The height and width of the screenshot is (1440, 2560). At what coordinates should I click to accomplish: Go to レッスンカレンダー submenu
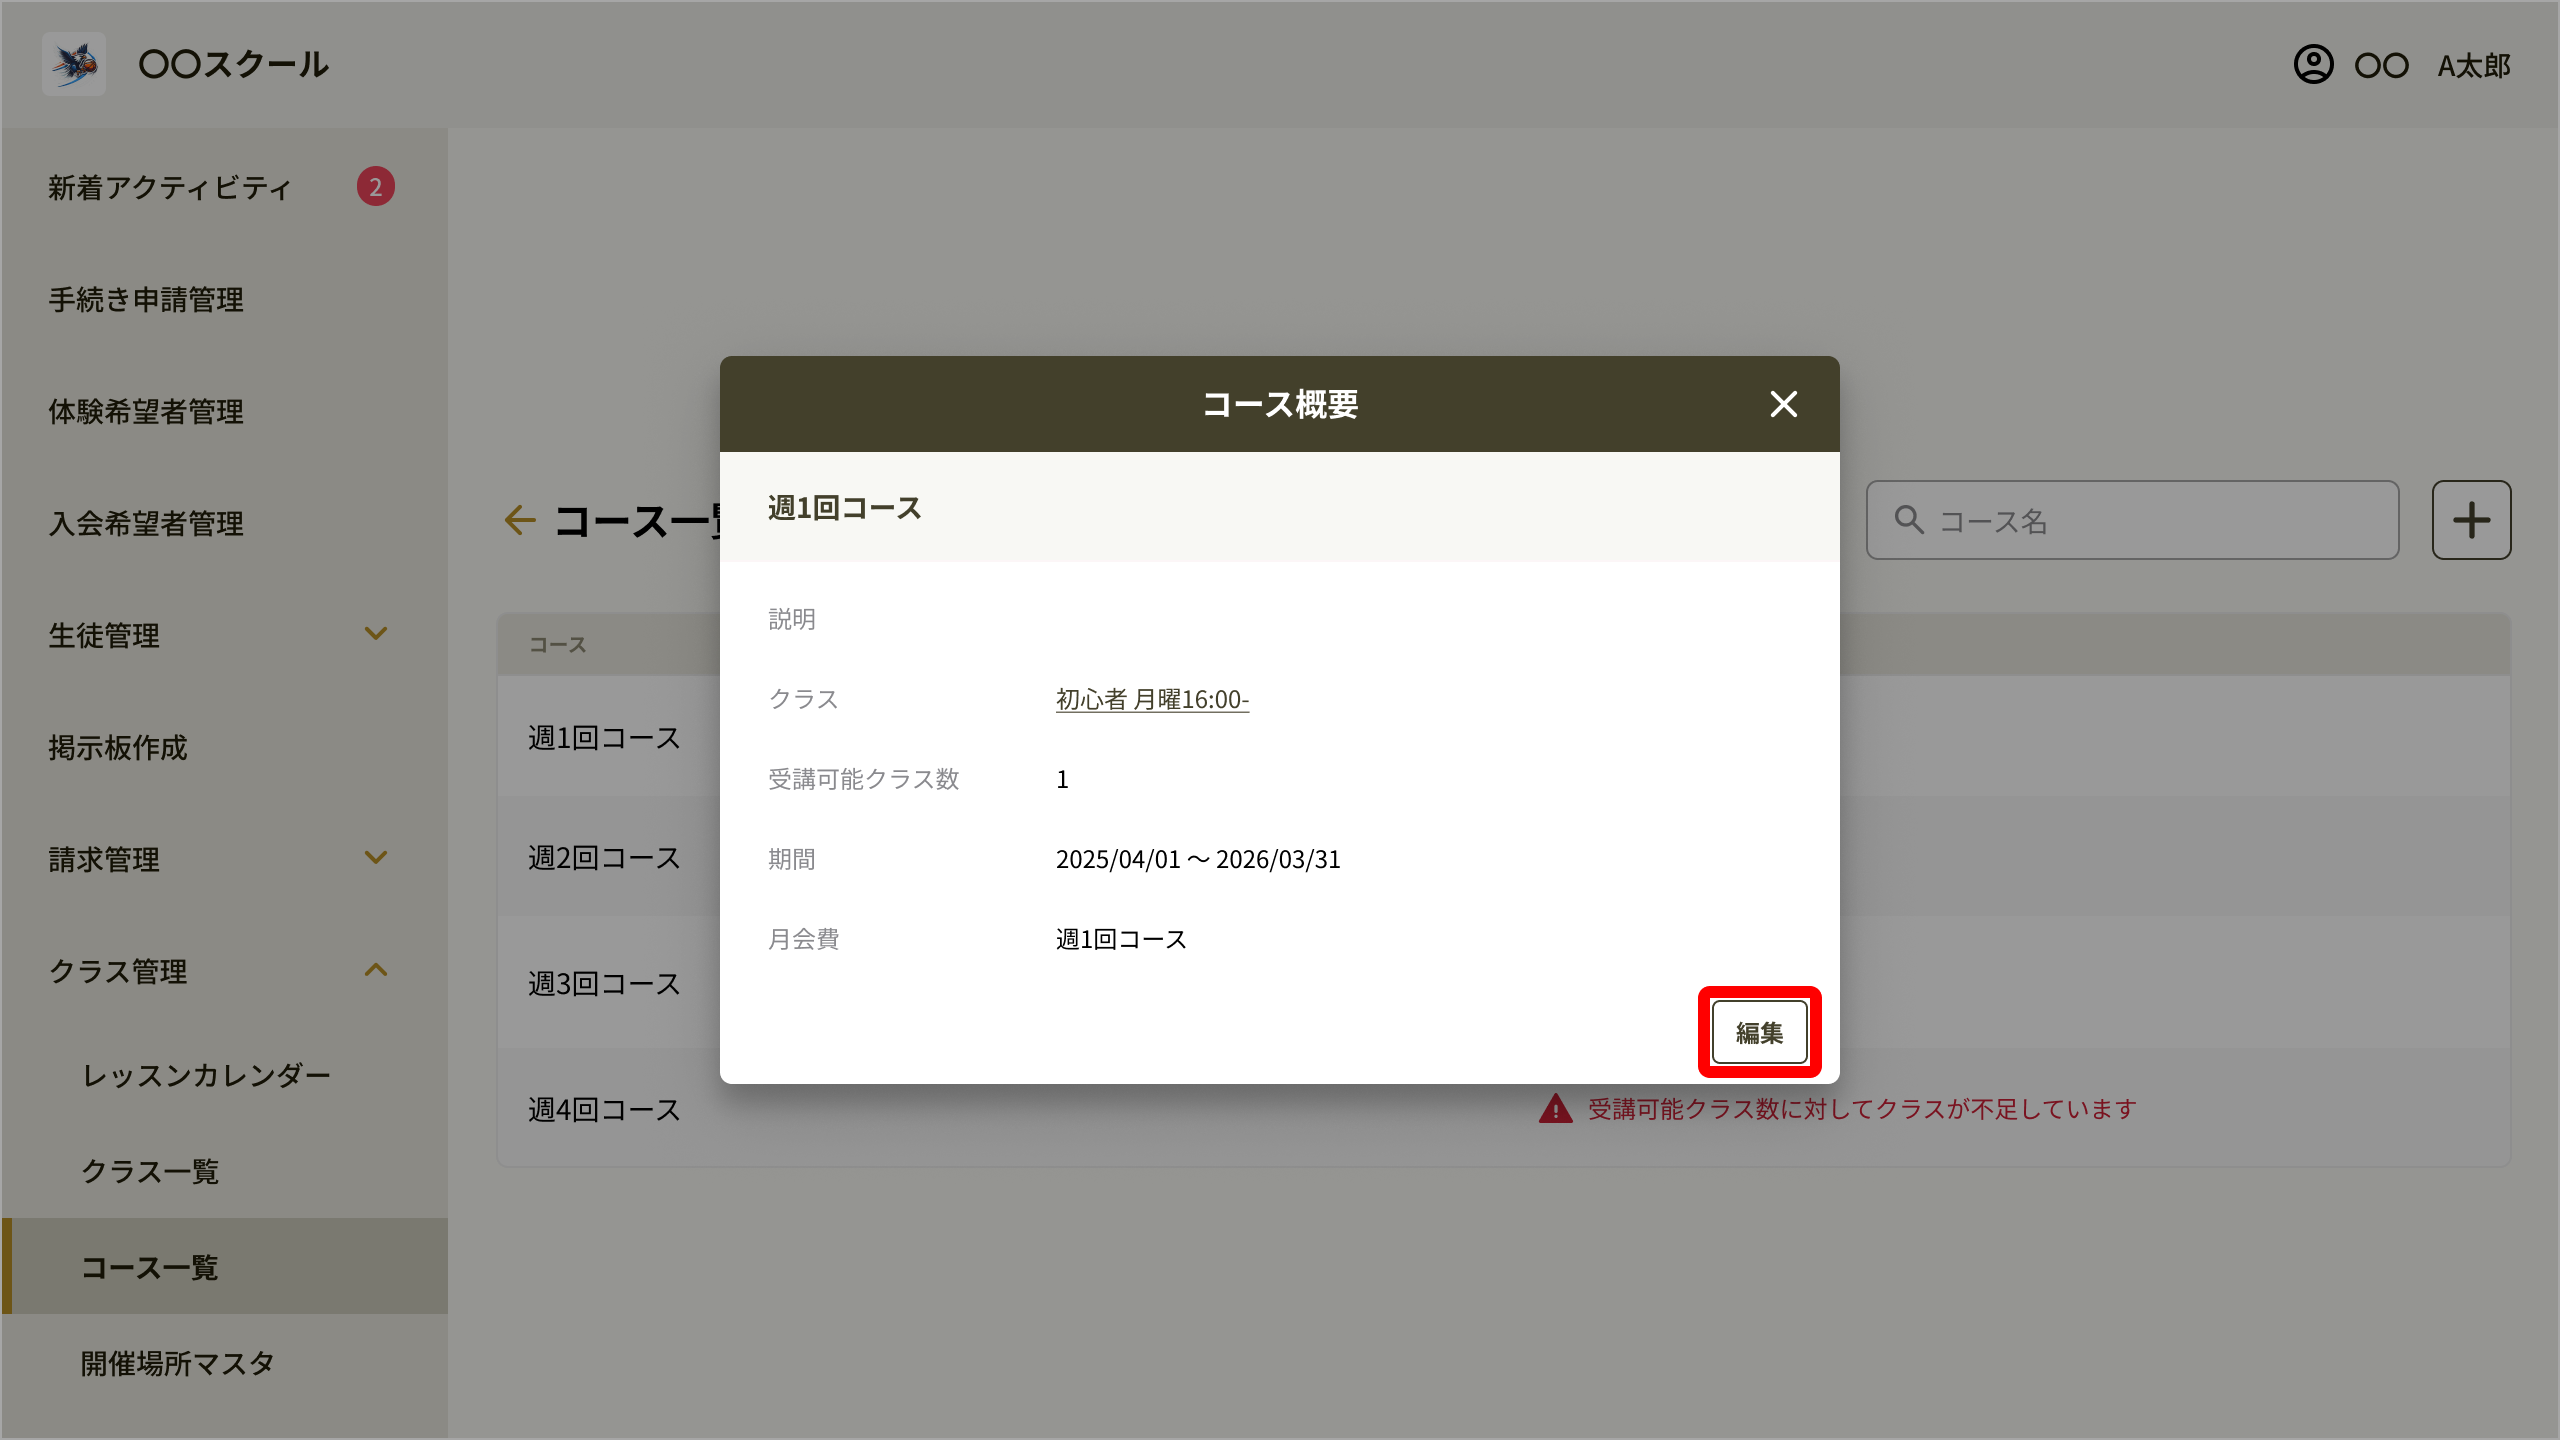tap(206, 1076)
